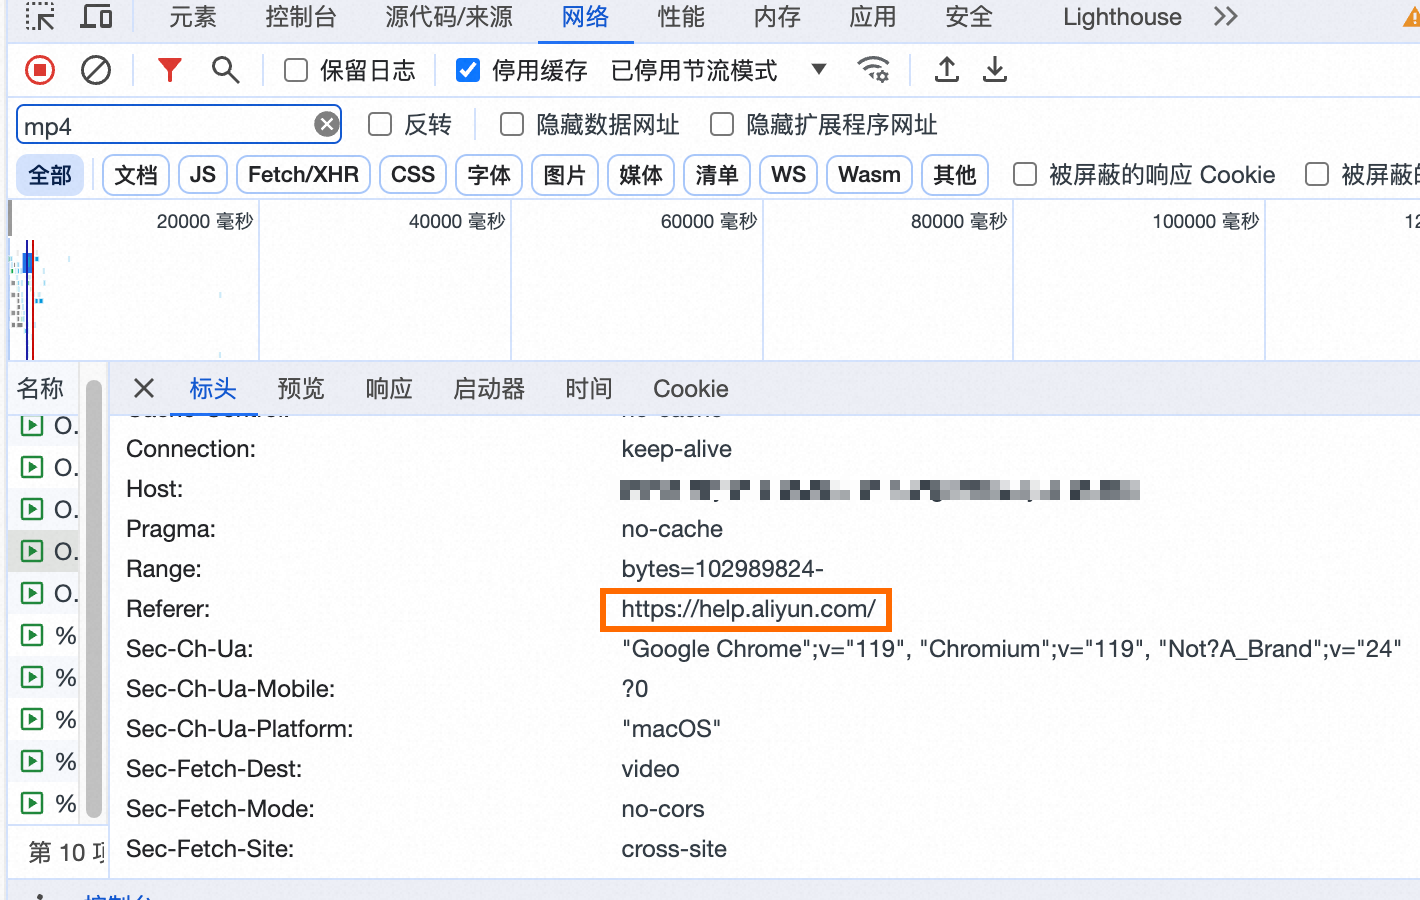This screenshot has height=900, width=1420.
Task: Toggle the device toolbar icon
Action: (96, 17)
